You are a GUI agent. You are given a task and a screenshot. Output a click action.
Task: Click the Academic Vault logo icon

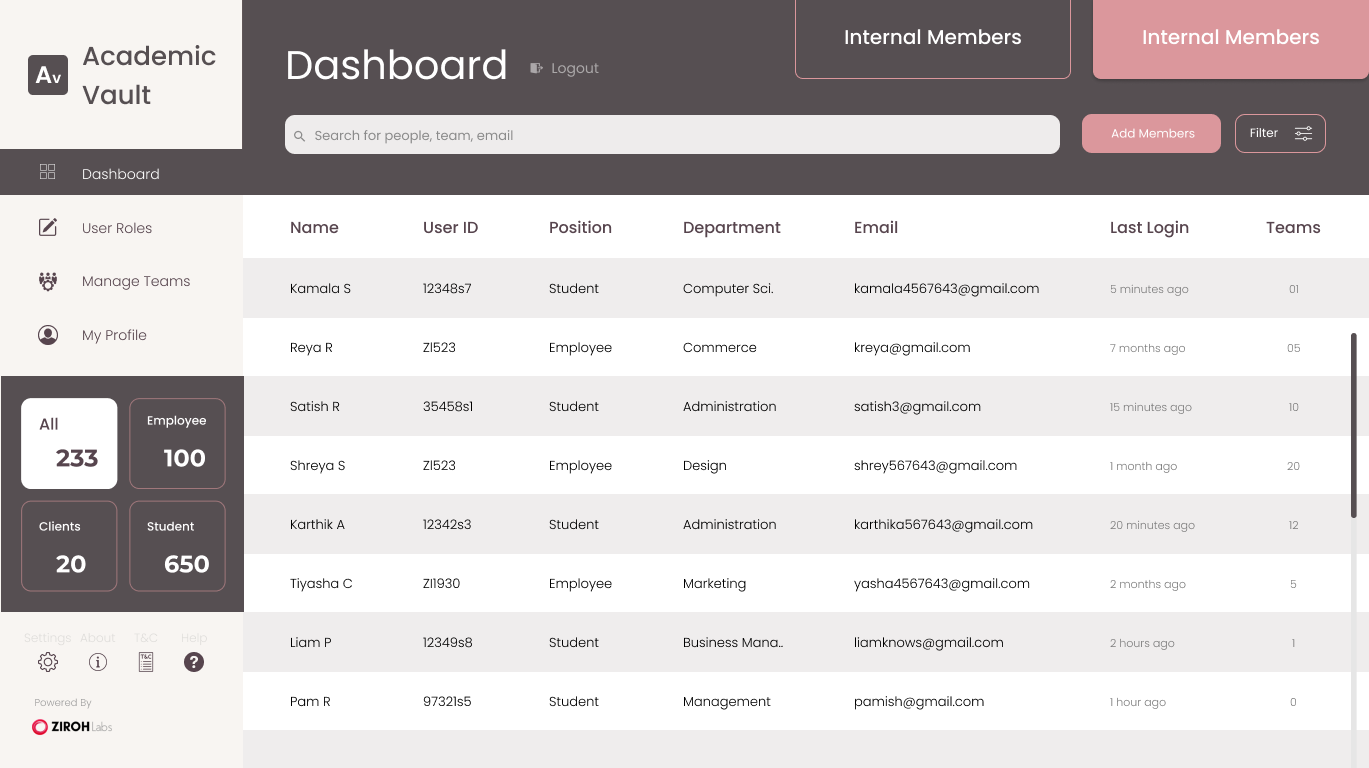coord(48,75)
